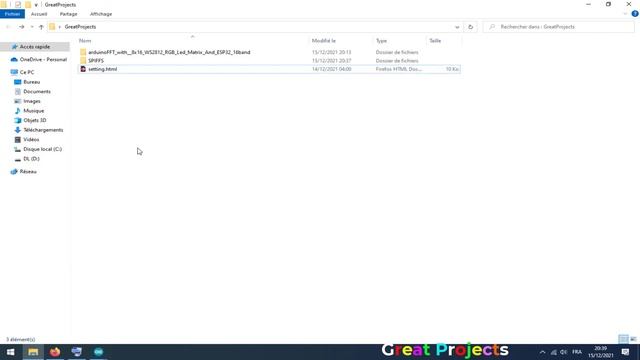Go forward with the right arrow
This screenshot has height=360, width=640.
22,27
